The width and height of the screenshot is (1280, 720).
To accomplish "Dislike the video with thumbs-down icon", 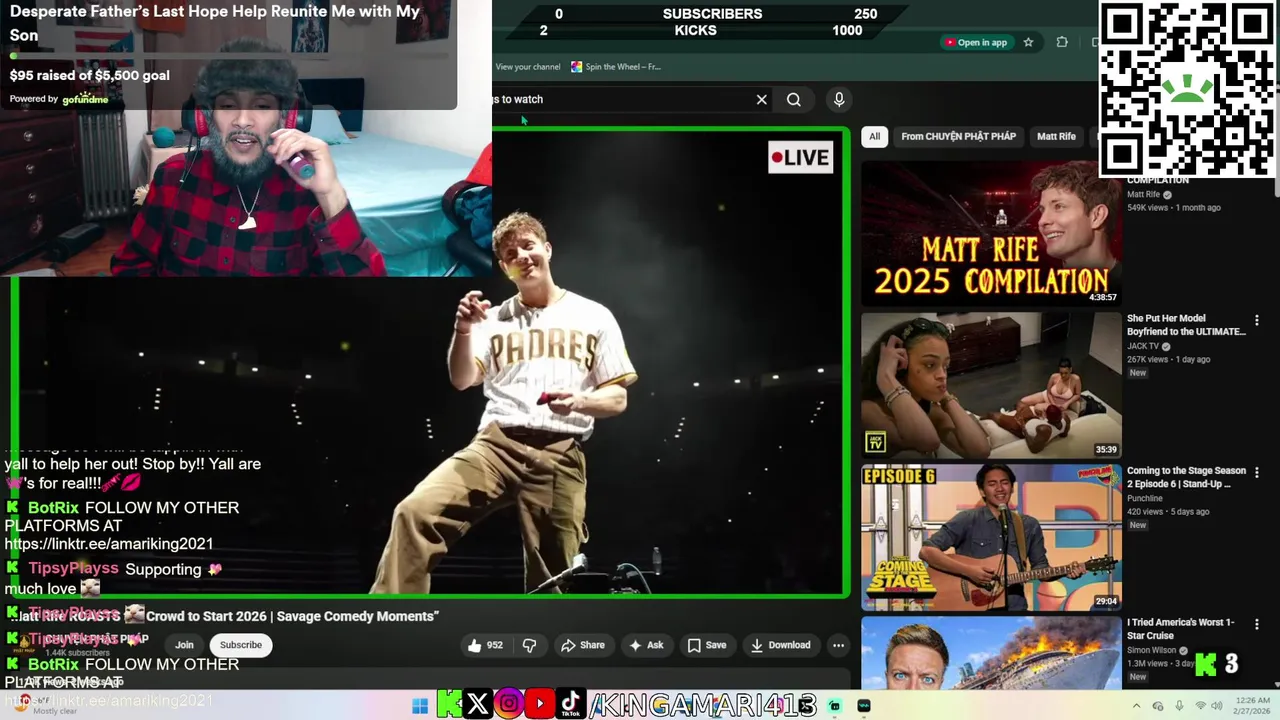I will (530, 645).
